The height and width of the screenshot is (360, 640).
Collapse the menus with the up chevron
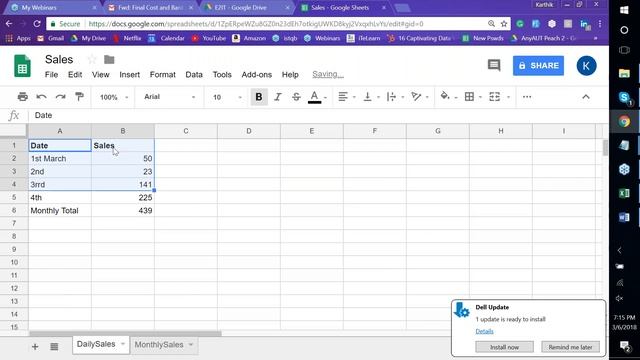[x=586, y=97]
